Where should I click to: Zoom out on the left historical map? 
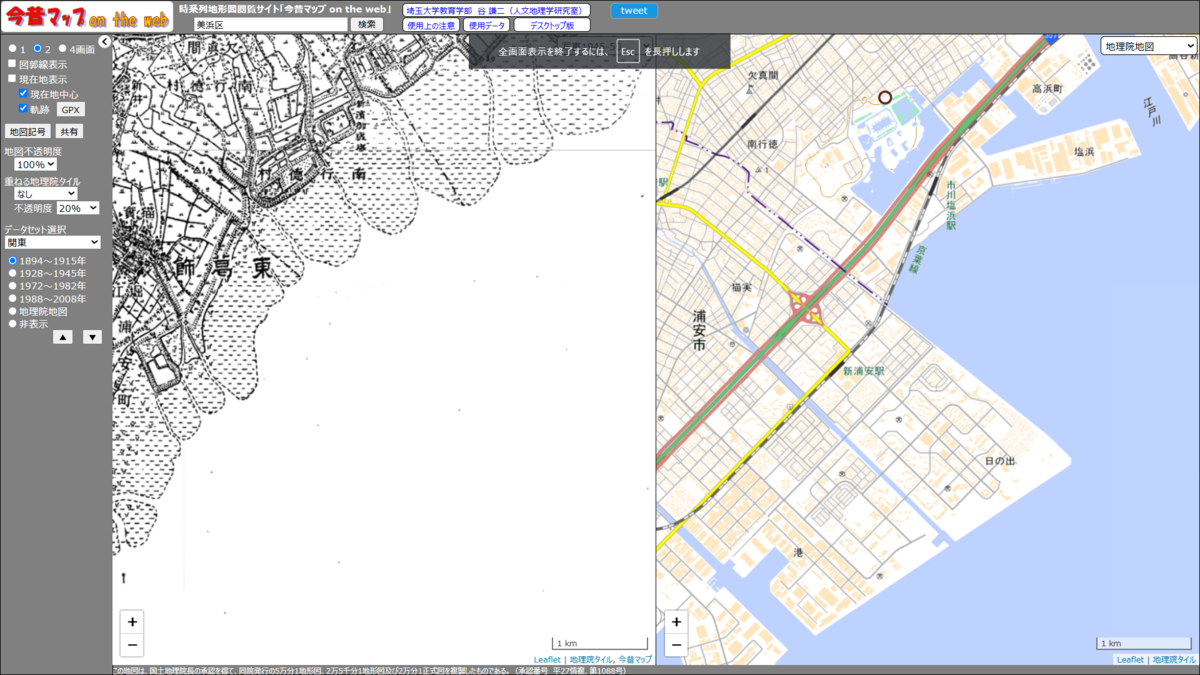(132, 645)
